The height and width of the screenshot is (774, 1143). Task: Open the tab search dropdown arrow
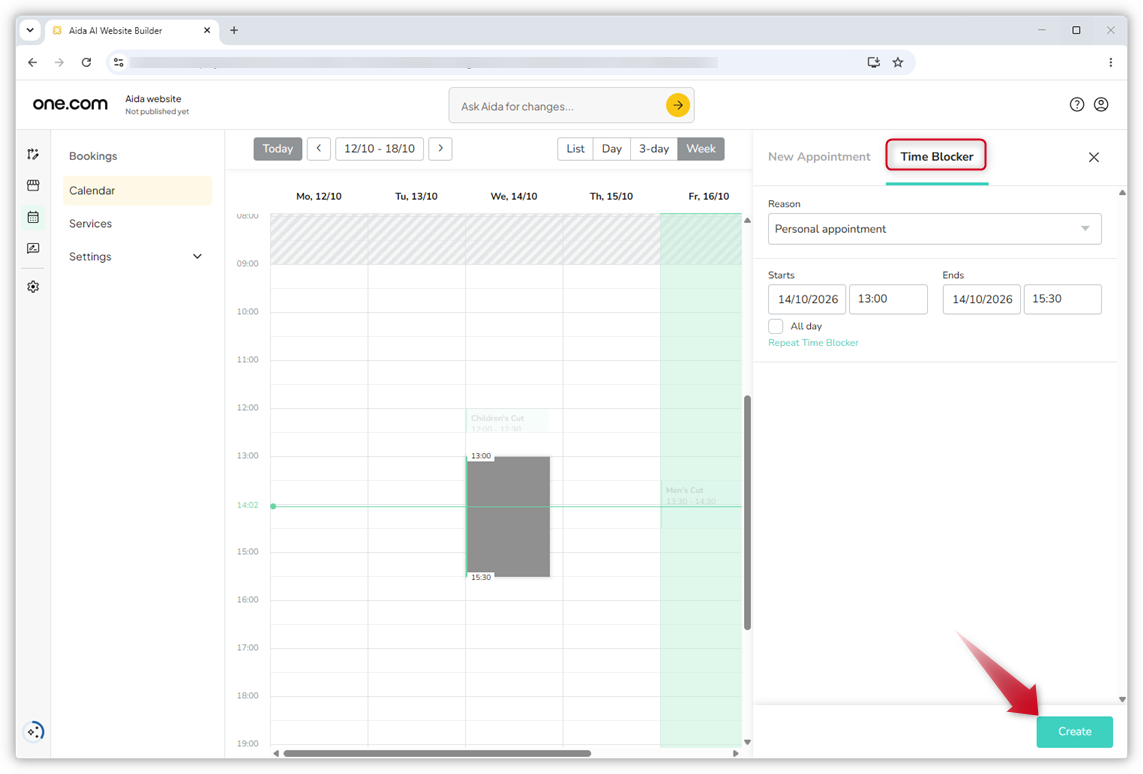[30, 31]
